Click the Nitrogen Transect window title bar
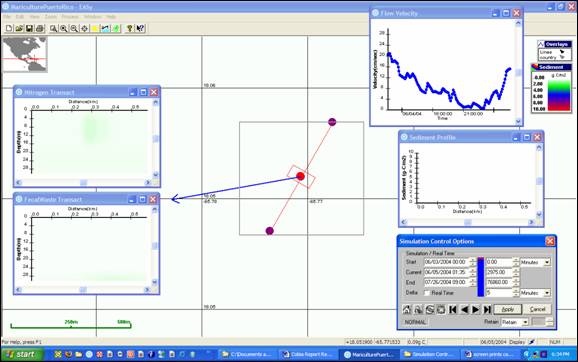This screenshot has height=362, width=578. click(x=87, y=92)
